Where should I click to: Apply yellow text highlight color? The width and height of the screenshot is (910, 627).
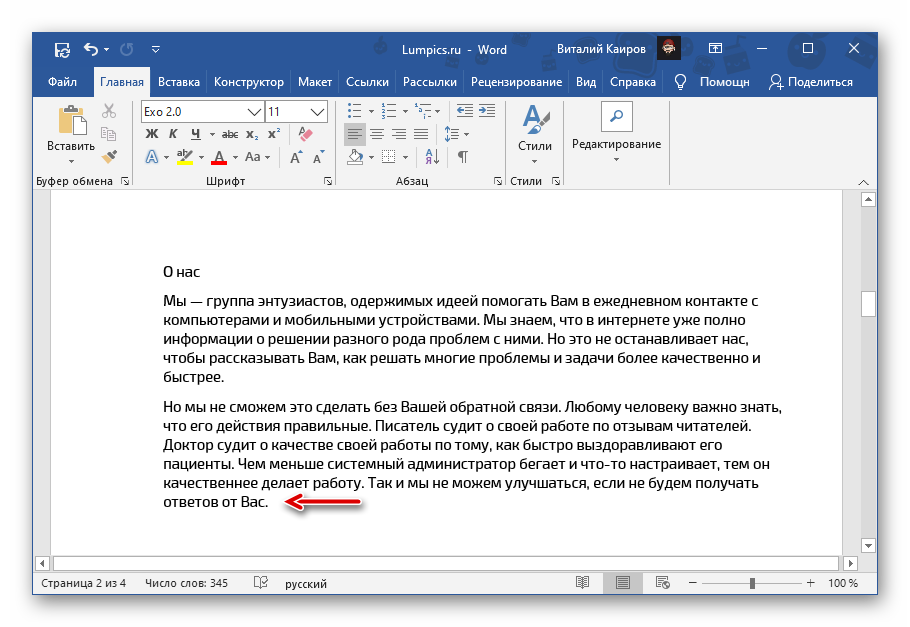click(185, 157)
